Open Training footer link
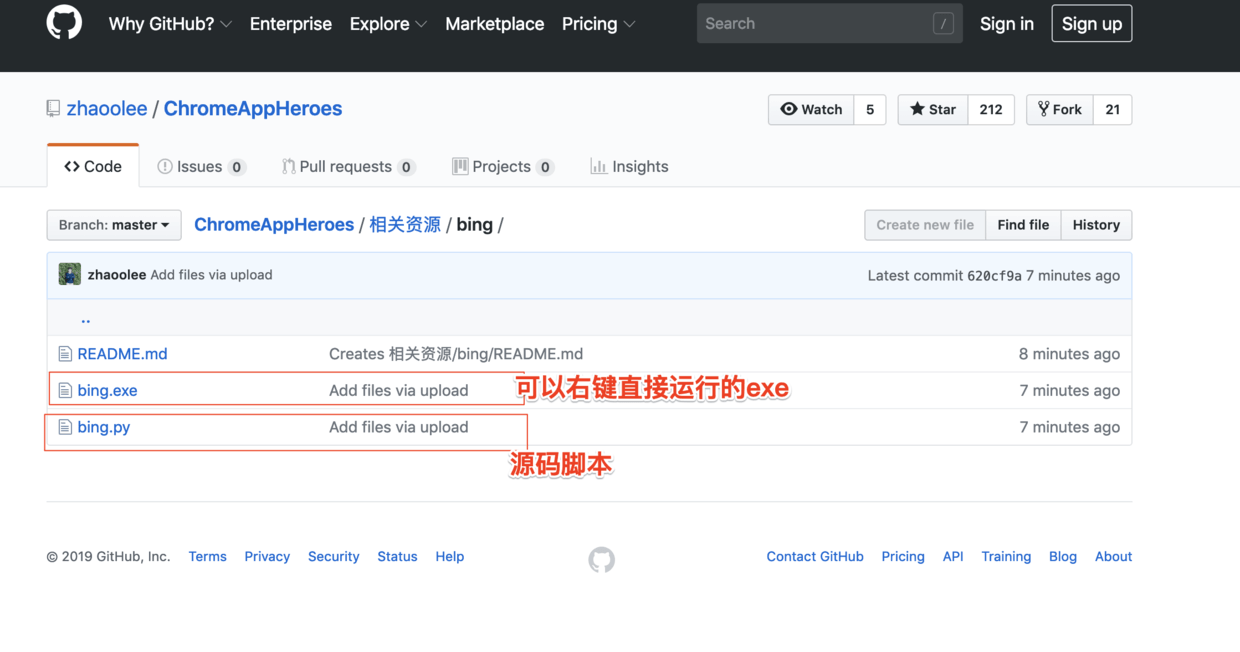 point(1006,556)
